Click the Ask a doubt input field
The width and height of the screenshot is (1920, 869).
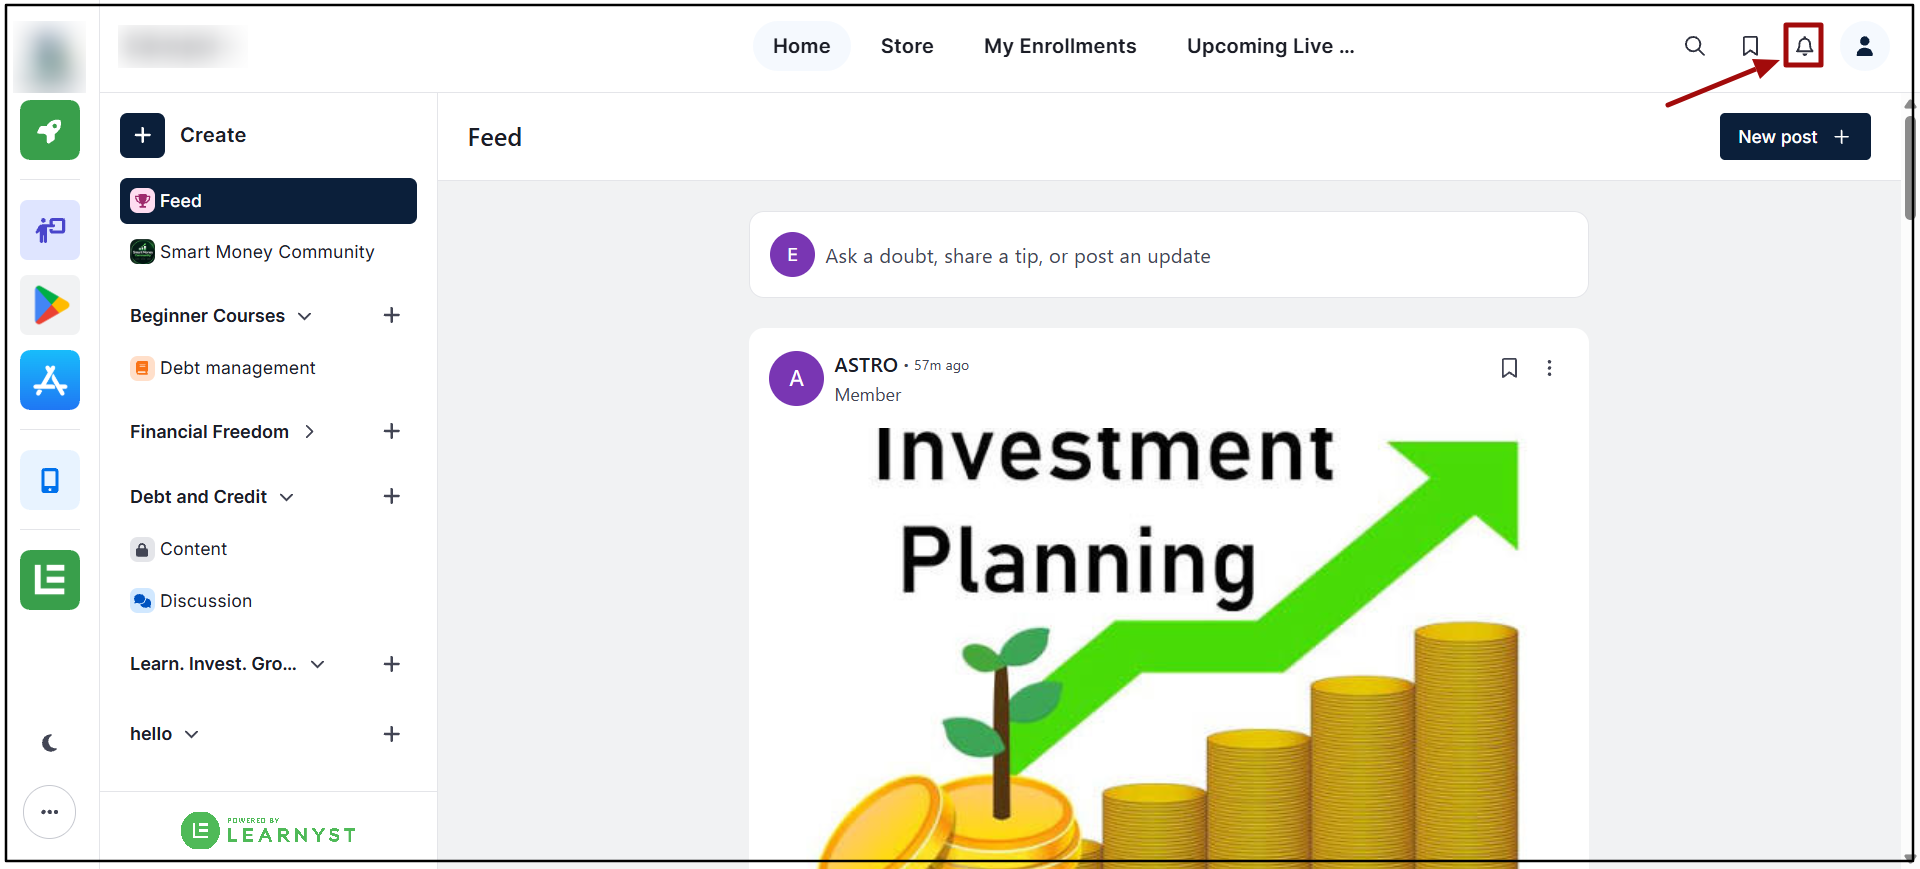[1168, 255]
